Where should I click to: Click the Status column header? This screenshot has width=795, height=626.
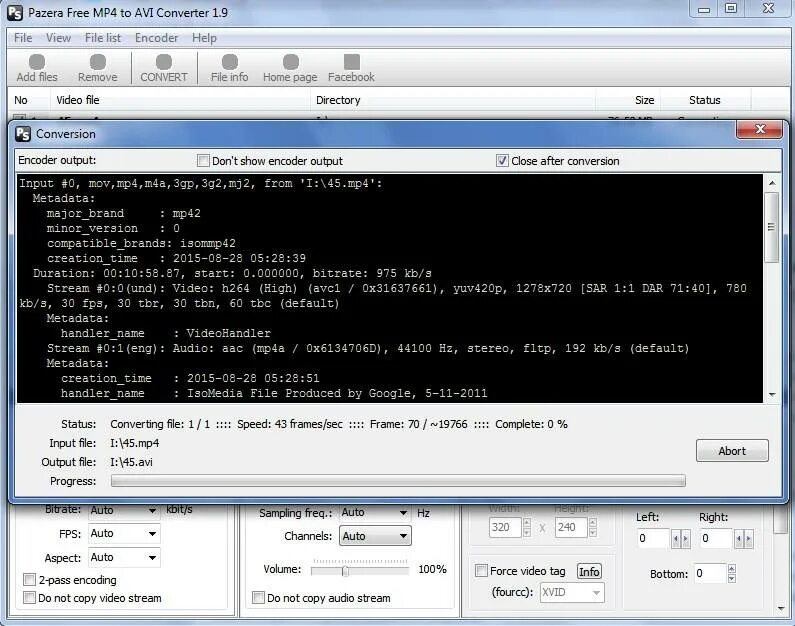[706, 100]
